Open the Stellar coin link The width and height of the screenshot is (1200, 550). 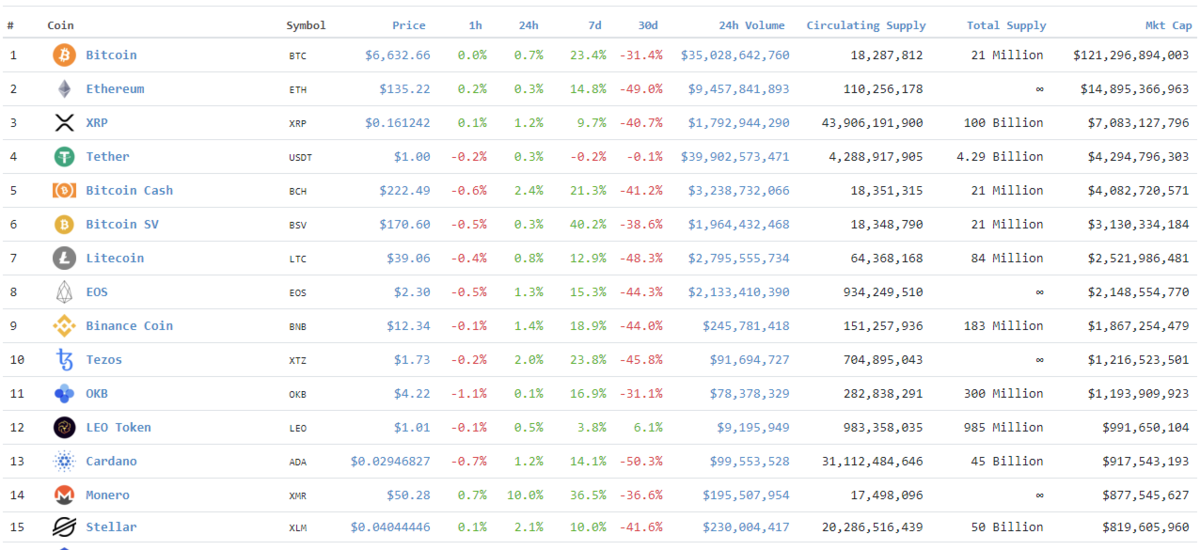point(111,527)
